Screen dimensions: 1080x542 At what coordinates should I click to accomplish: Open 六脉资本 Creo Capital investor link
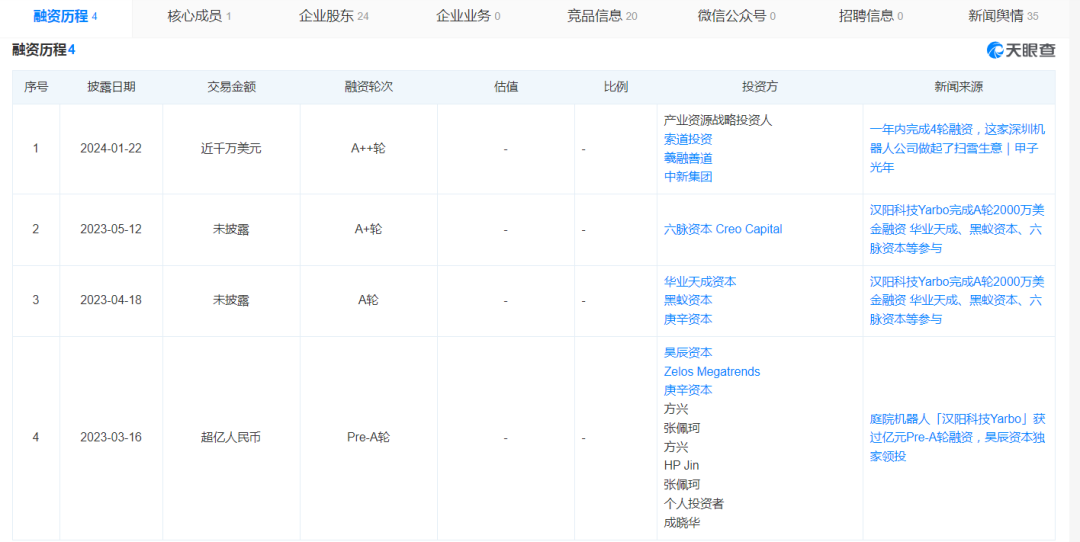click(723, 229)
